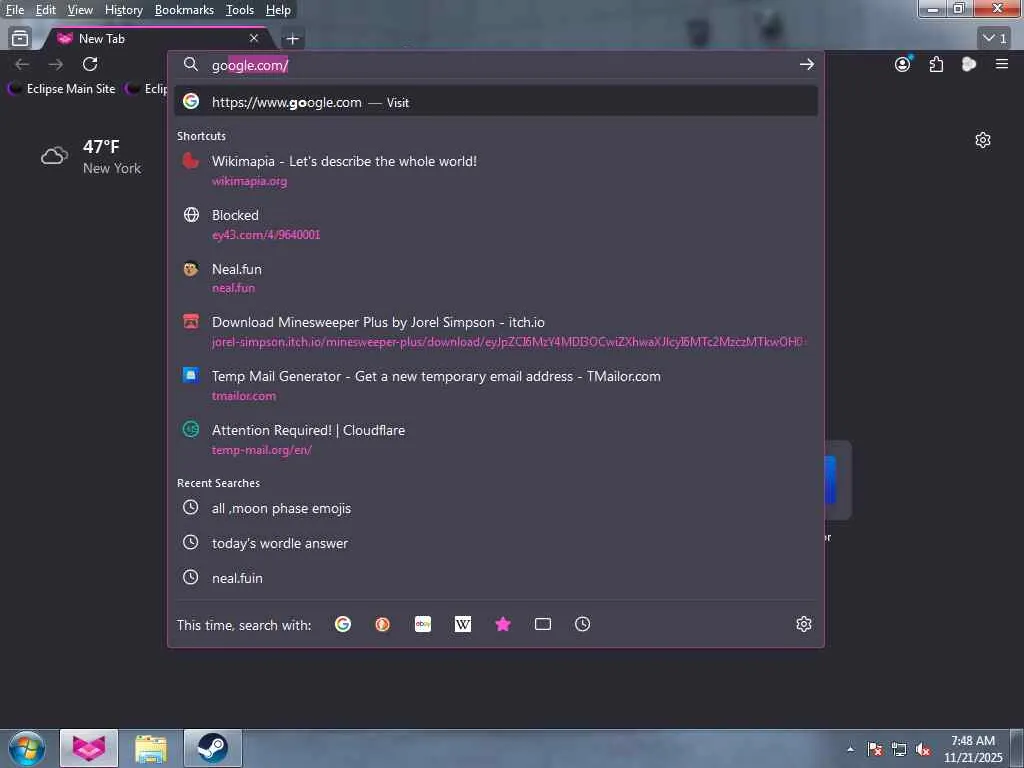The height and width of the screenshot is (768, 1024).
Task: Search this time in Bookmarks star
Action: click(503, 624)
